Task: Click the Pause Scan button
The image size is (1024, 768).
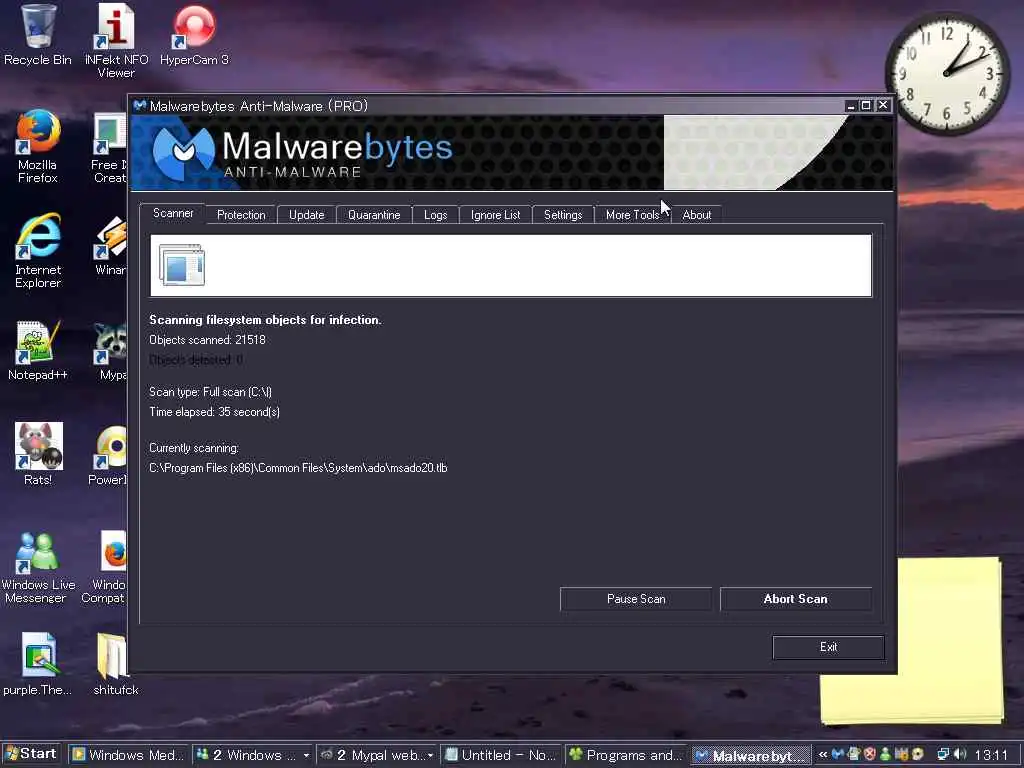Action: tap(636, 599)
